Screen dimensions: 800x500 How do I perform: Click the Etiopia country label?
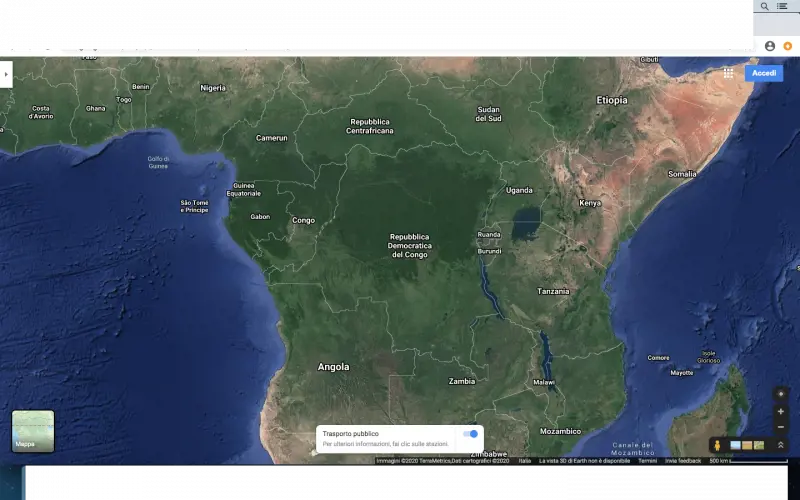(x=612, y=100)
